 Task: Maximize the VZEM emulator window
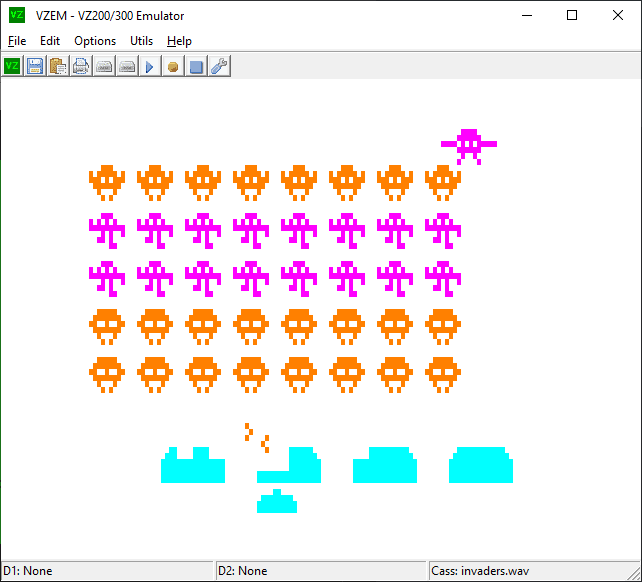click(572, 15)
